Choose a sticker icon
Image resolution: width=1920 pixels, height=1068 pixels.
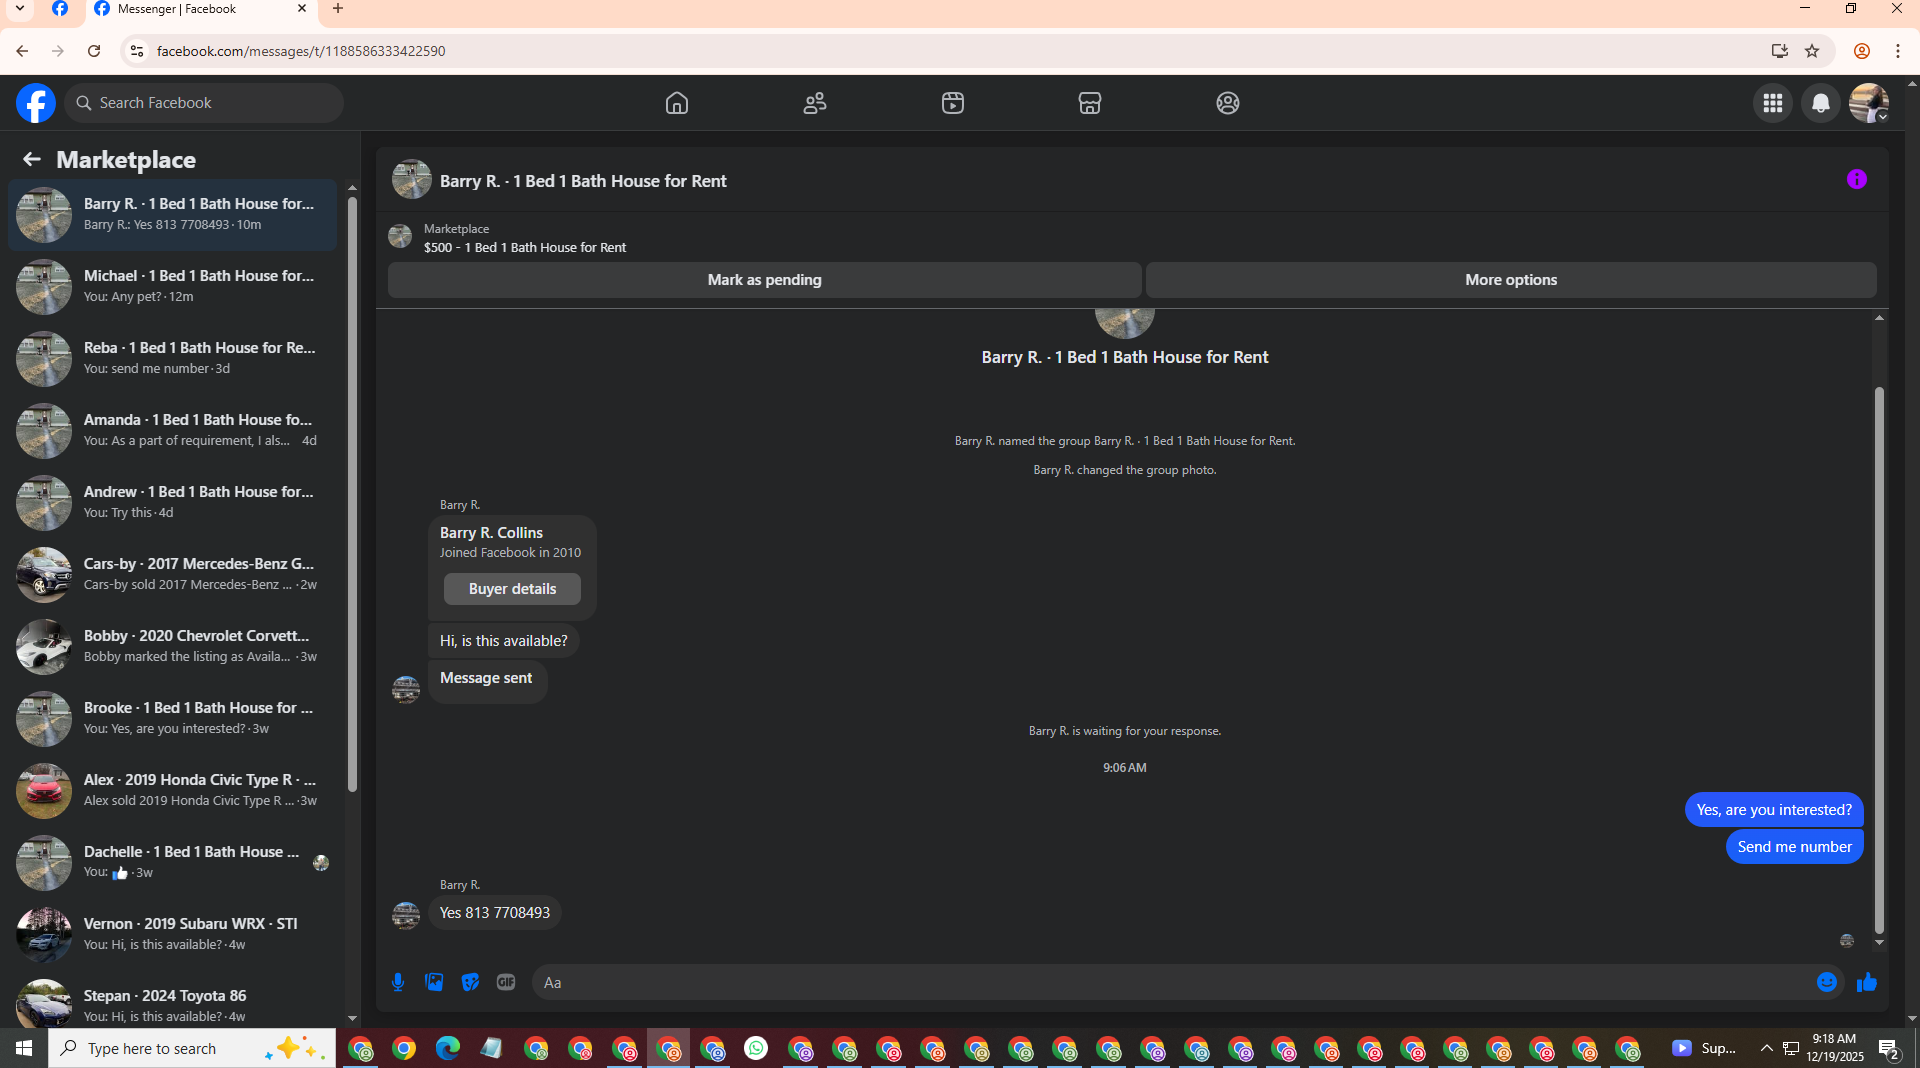pos(470,982)
